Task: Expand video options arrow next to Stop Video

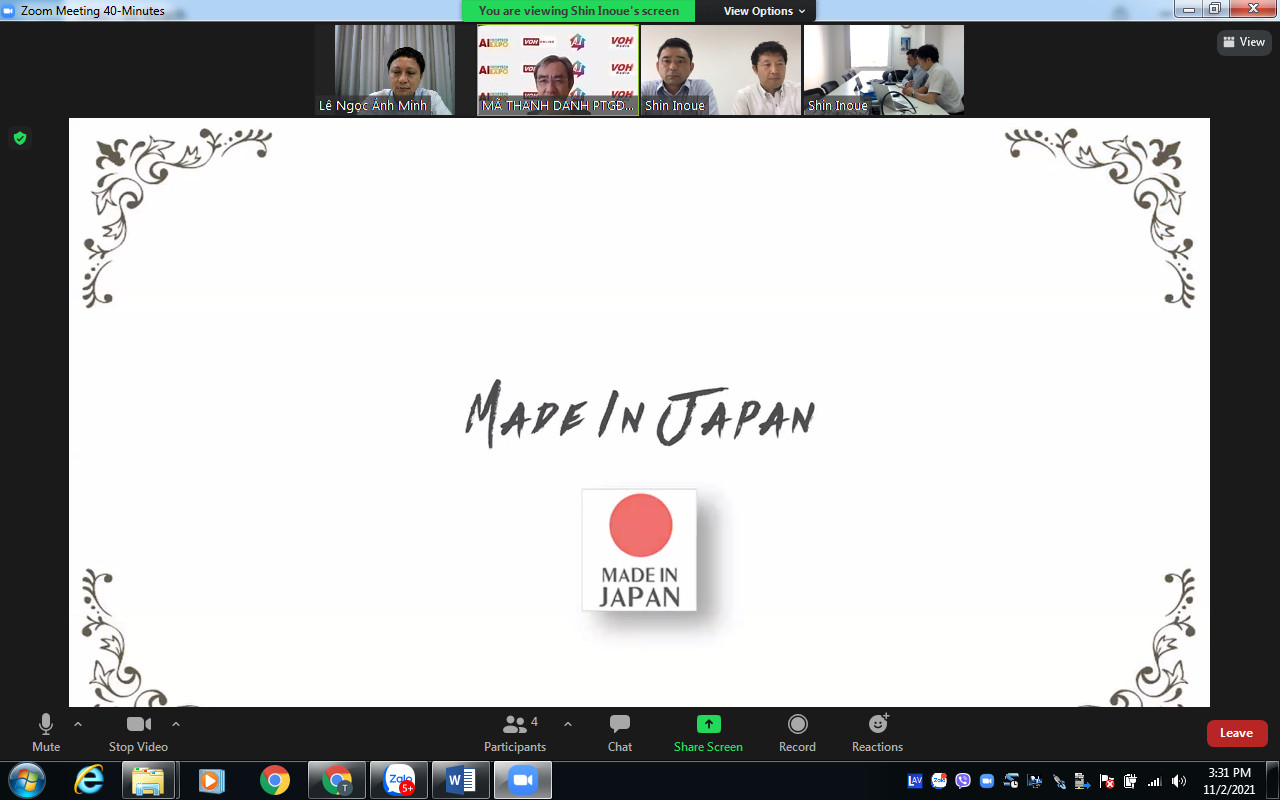Action: pyautogui.click(x=176, y=724)
